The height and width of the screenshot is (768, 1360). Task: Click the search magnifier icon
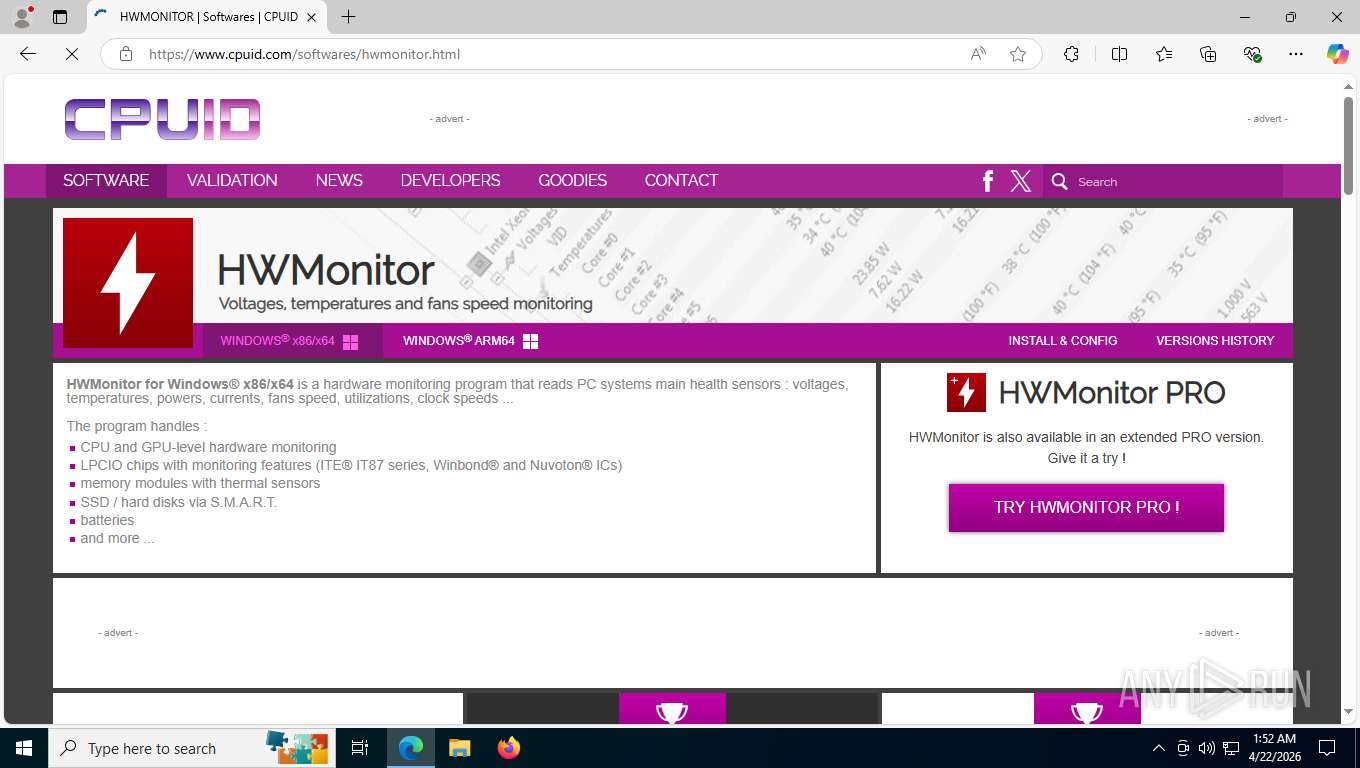pyautogui.click(x=1060, y=182)
